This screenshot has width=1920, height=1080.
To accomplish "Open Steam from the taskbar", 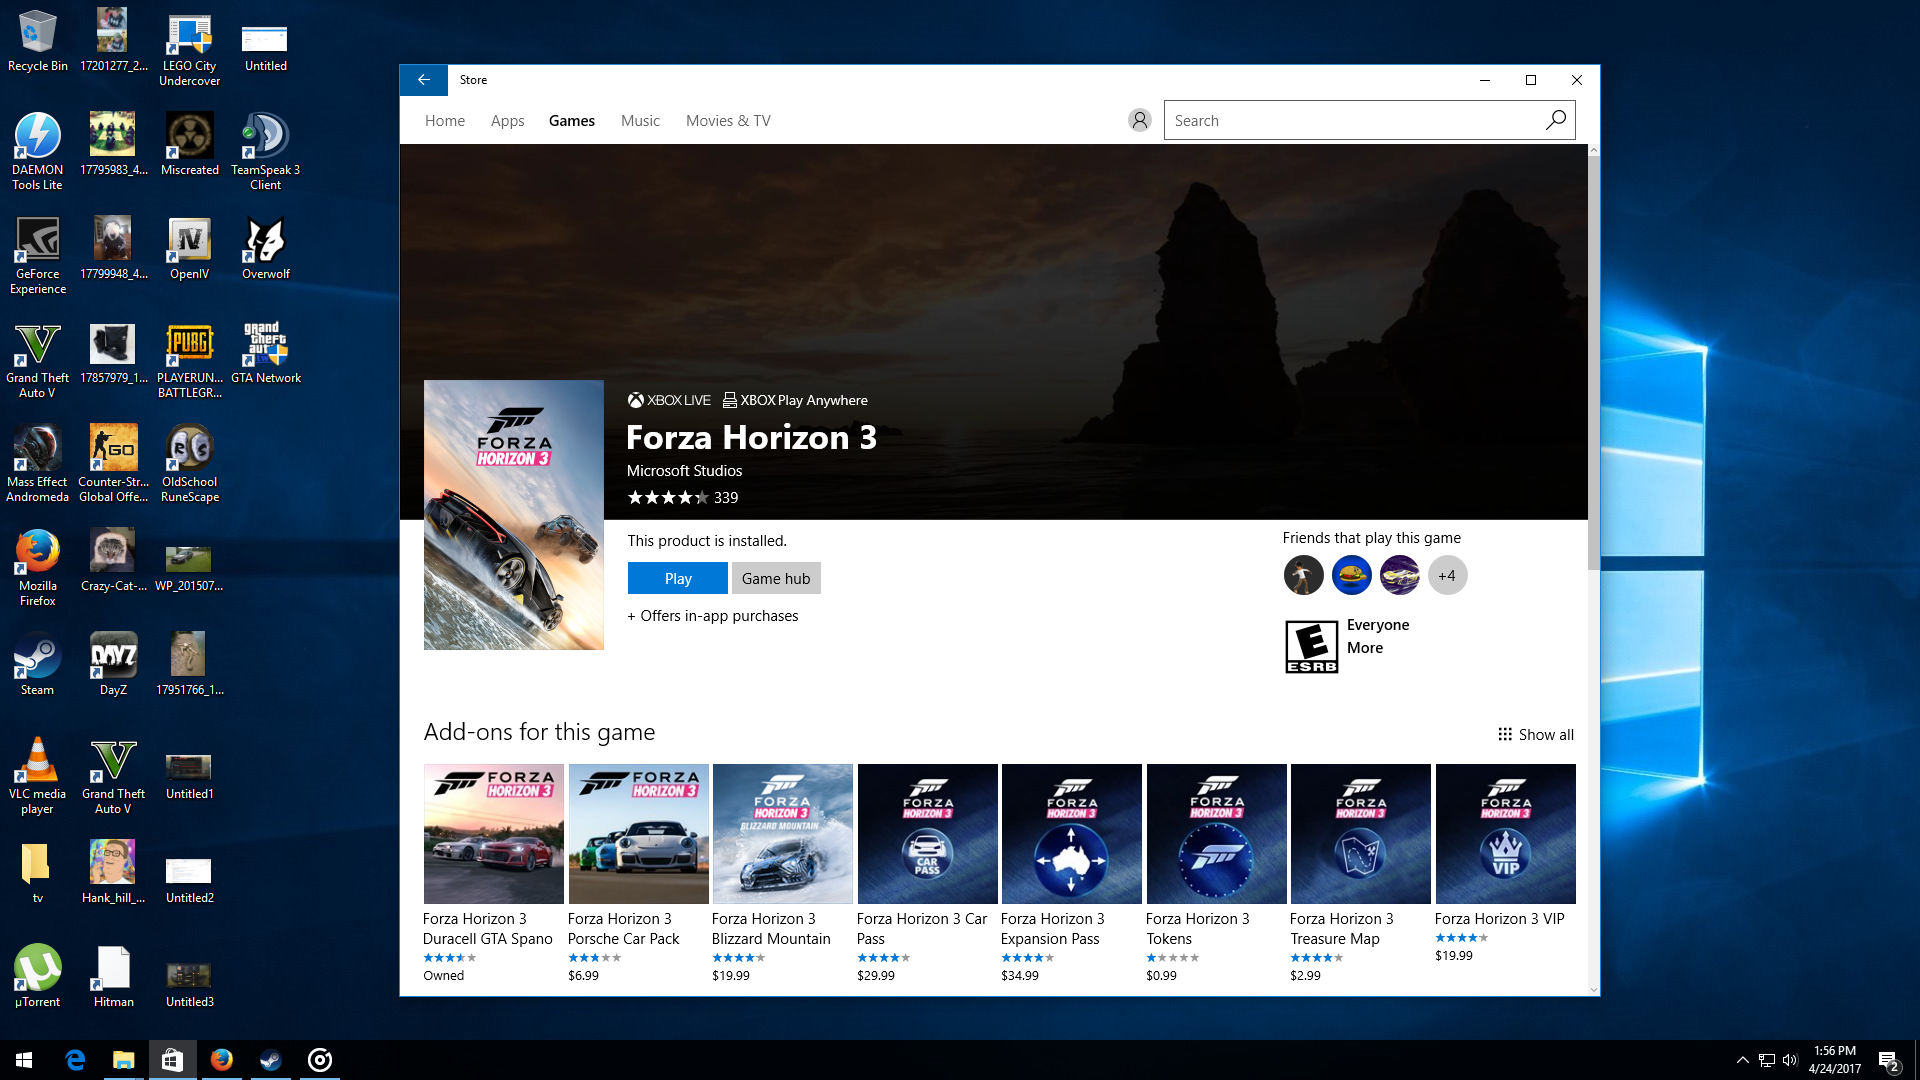I will pos(271,1060).
